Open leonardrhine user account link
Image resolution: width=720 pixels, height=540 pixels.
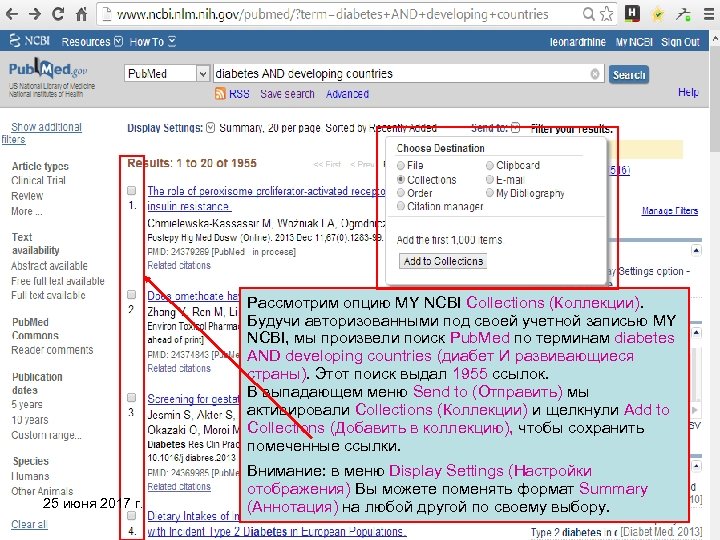pyautogui.click(x=577, y=42)
